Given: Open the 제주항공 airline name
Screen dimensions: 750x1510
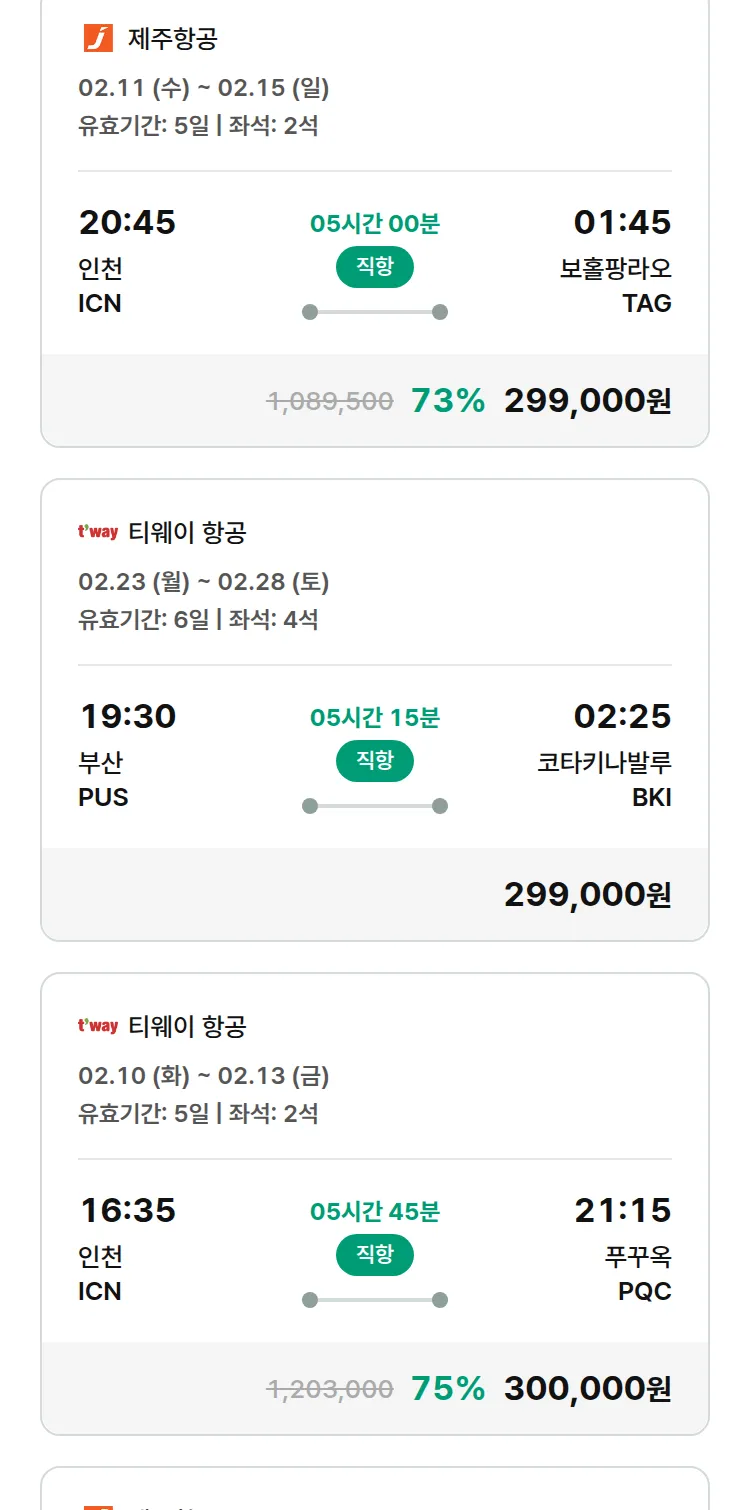Looking at the screenshot, I should coord(173,39).
